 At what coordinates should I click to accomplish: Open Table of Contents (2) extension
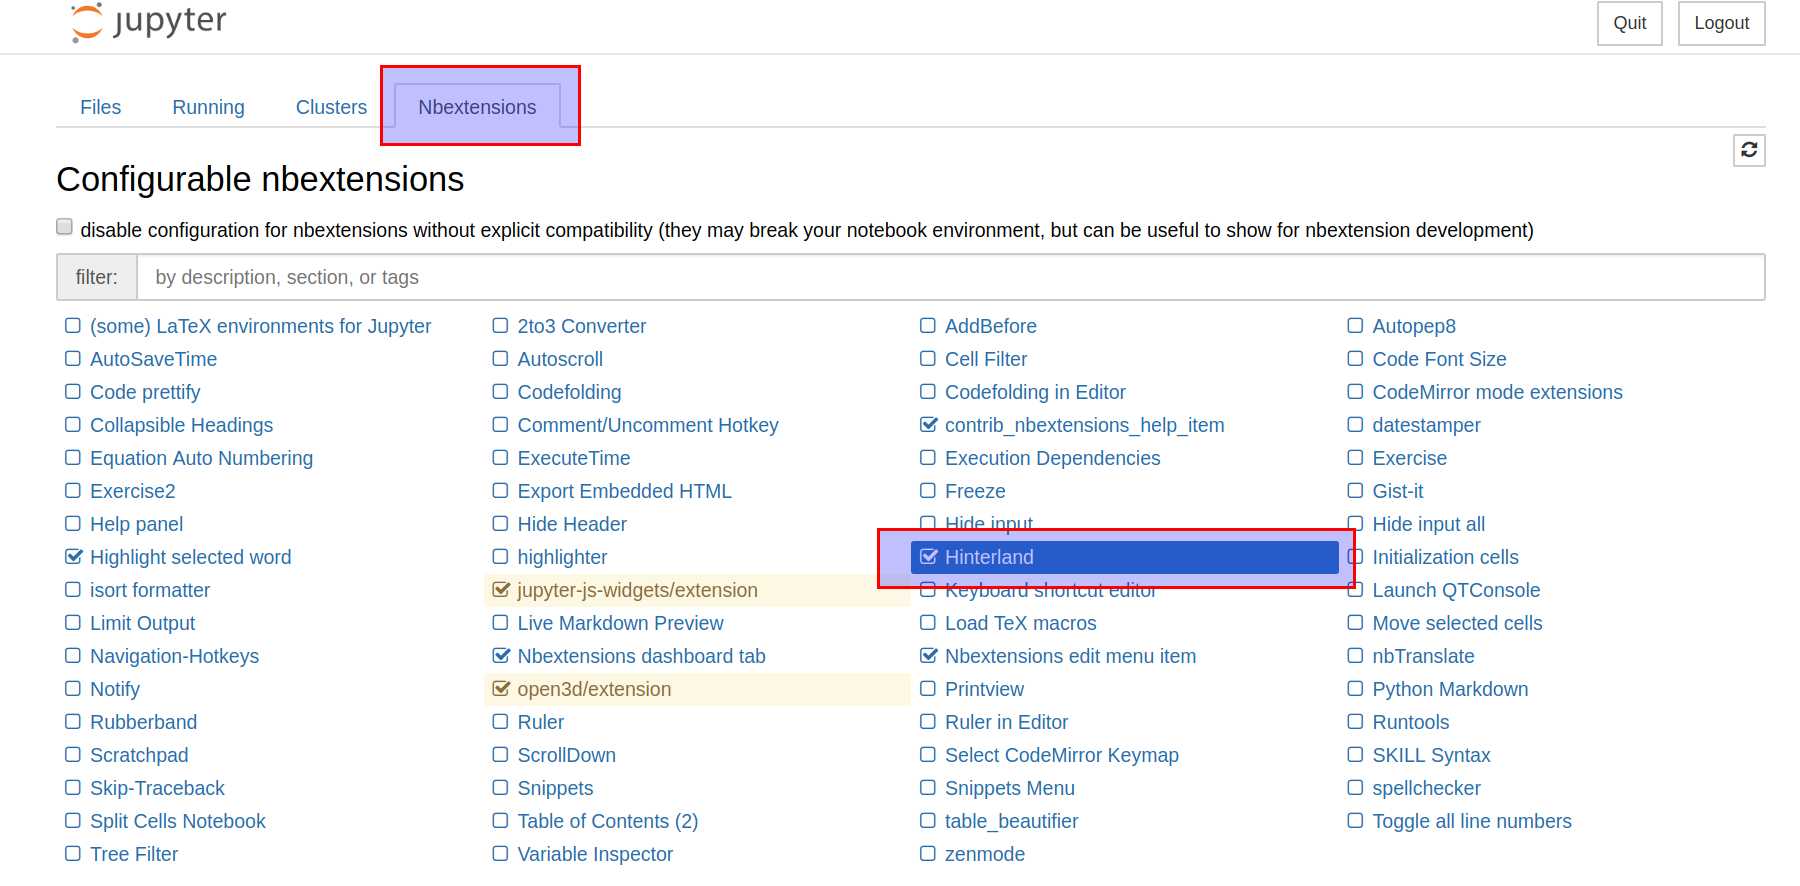click(x=608, y=821)
